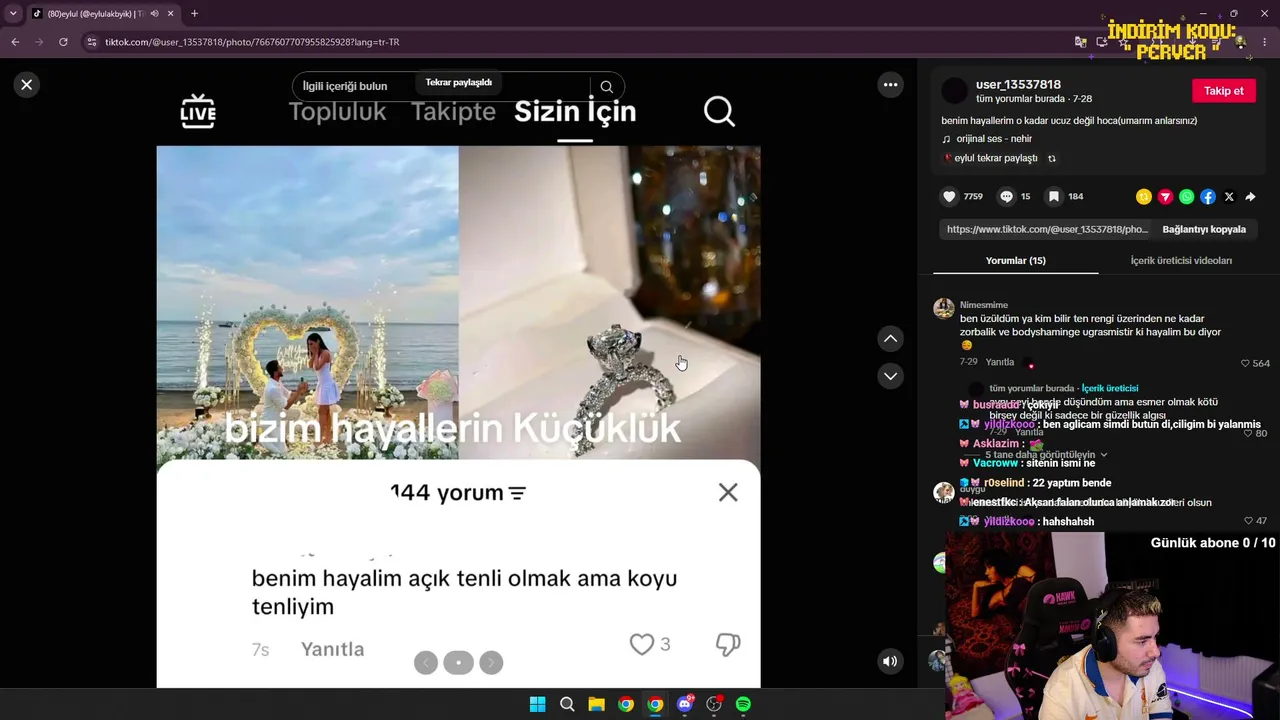The width and height of the screenshot is (1280, 720).
Task: Open user_13537818 profile name
Action: coord(1018,85)
